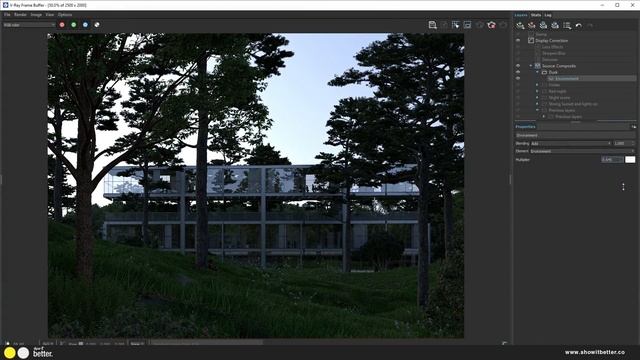This screenshot has width=640, height=360.
Task: Select the Environment layer row
Action: tap(591, 78)
